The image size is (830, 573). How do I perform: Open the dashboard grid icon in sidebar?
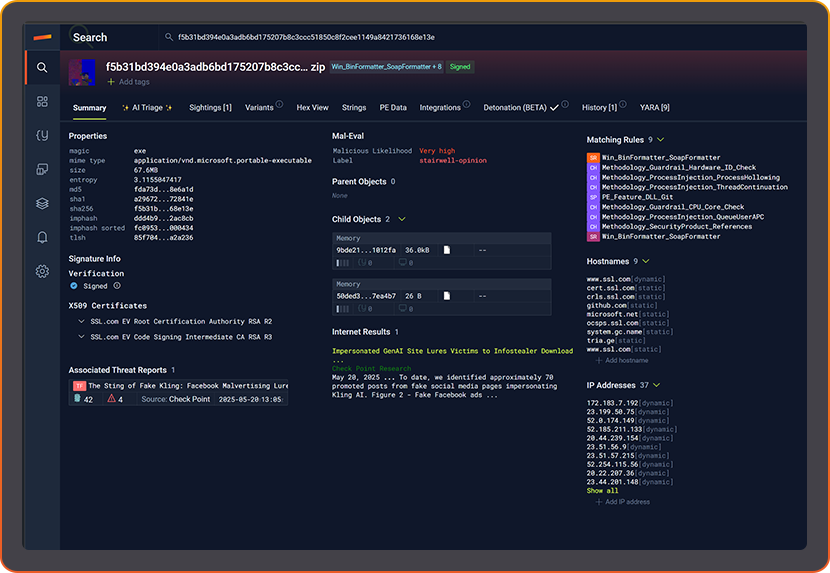42,101
